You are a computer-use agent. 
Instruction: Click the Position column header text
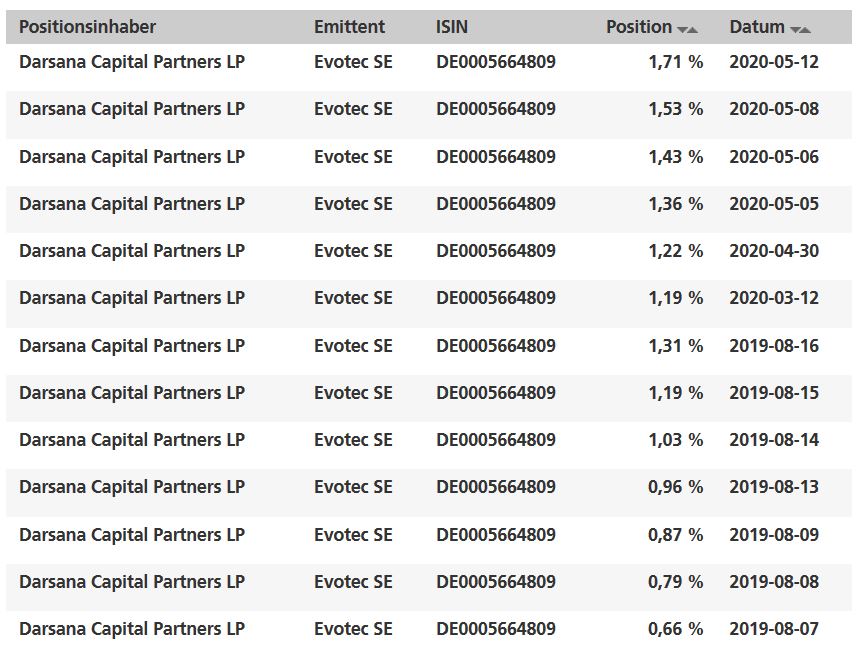pos(638,27)
